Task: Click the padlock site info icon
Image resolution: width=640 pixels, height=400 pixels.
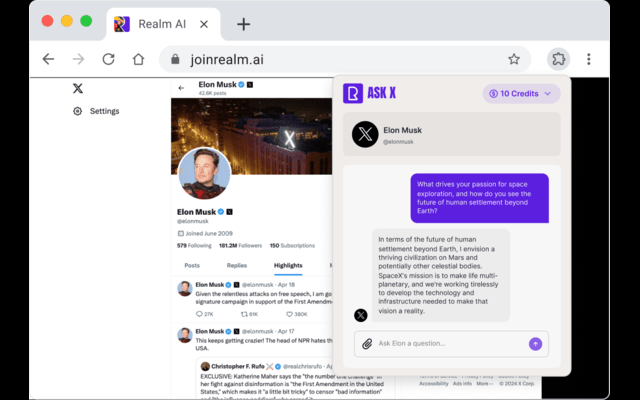Action: [175, 59]
